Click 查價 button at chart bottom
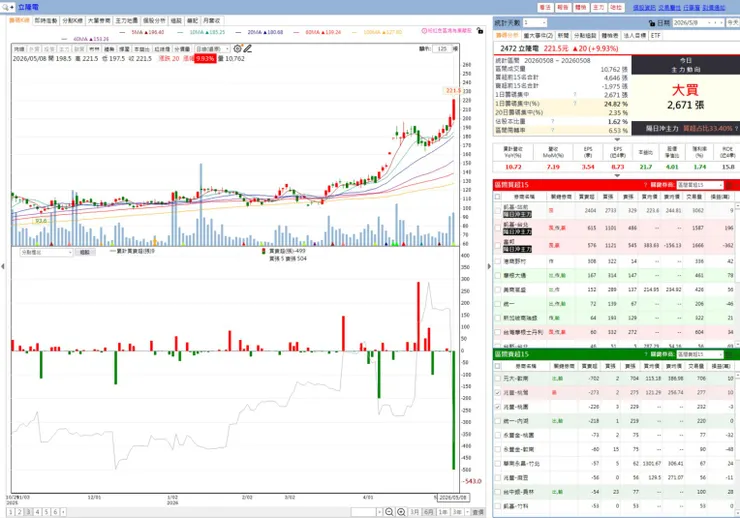The height and width of the screenshot is (518, 740). pos(478,512)
